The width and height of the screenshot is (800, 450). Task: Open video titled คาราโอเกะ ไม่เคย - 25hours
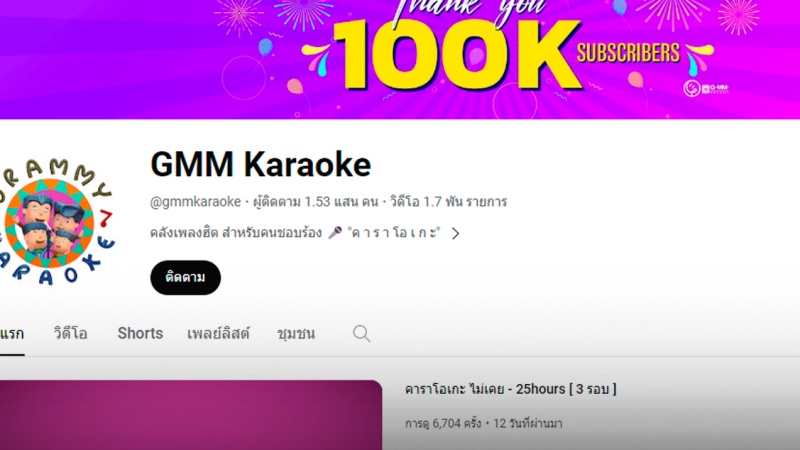(511, 389)
